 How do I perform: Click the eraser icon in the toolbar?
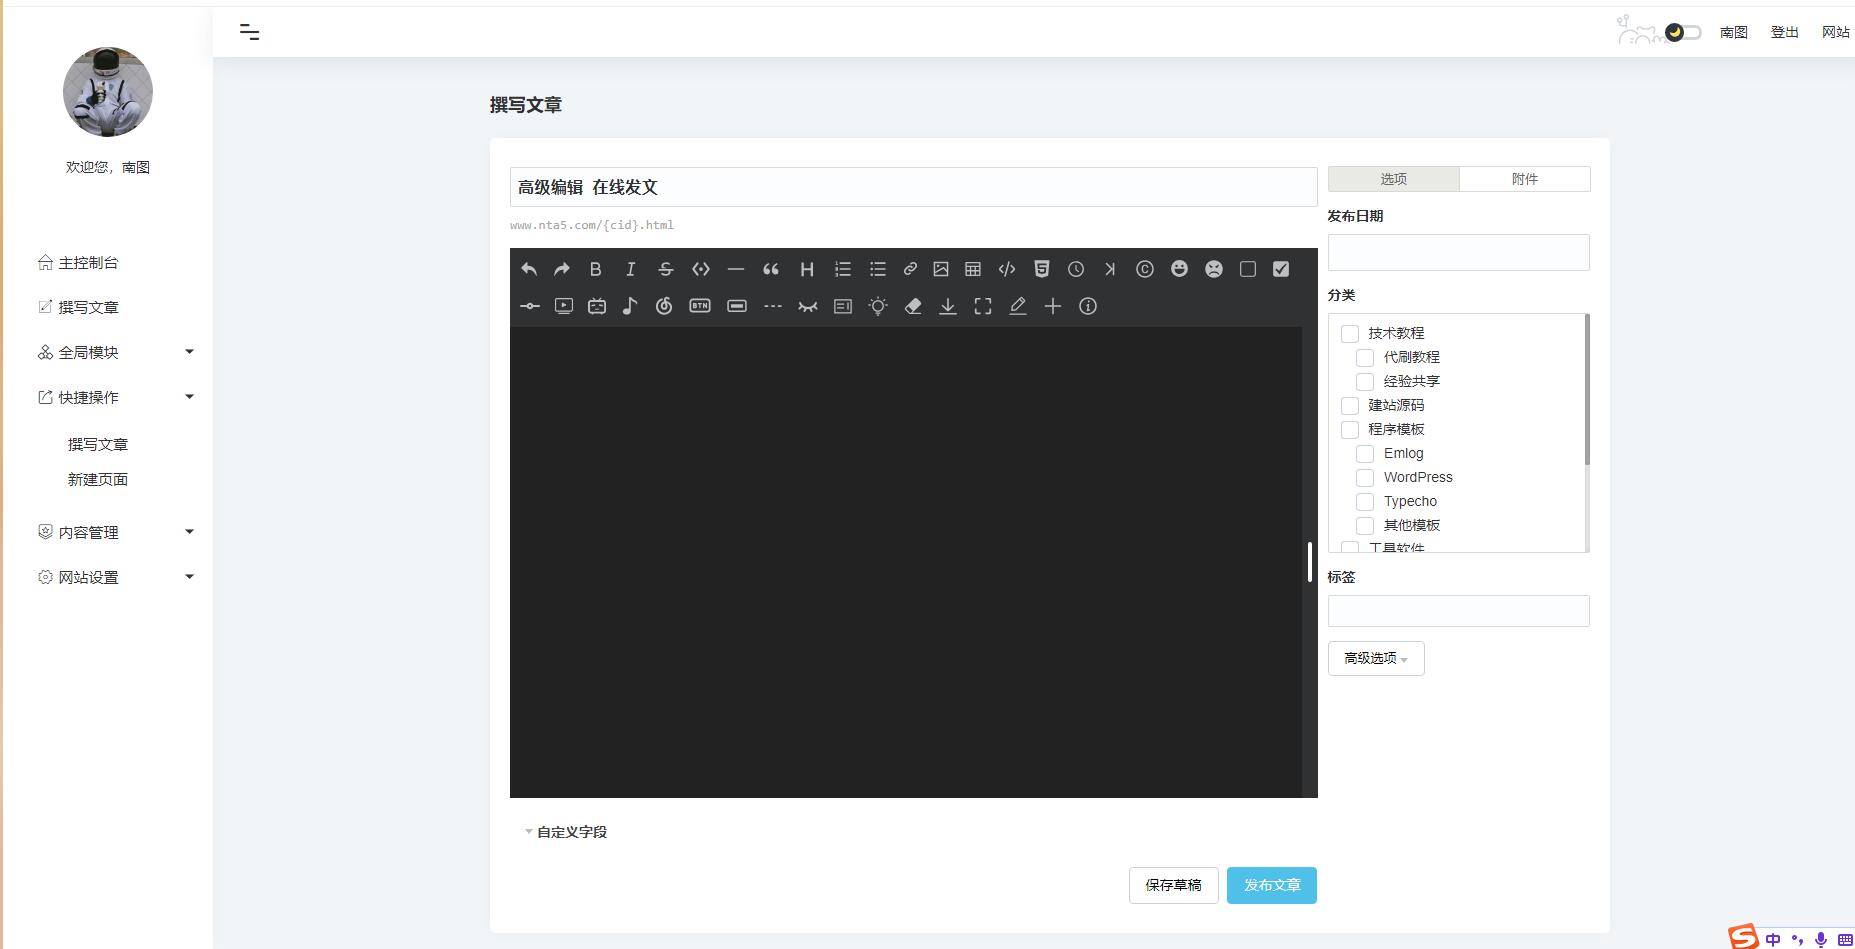(x=913, y=306)
